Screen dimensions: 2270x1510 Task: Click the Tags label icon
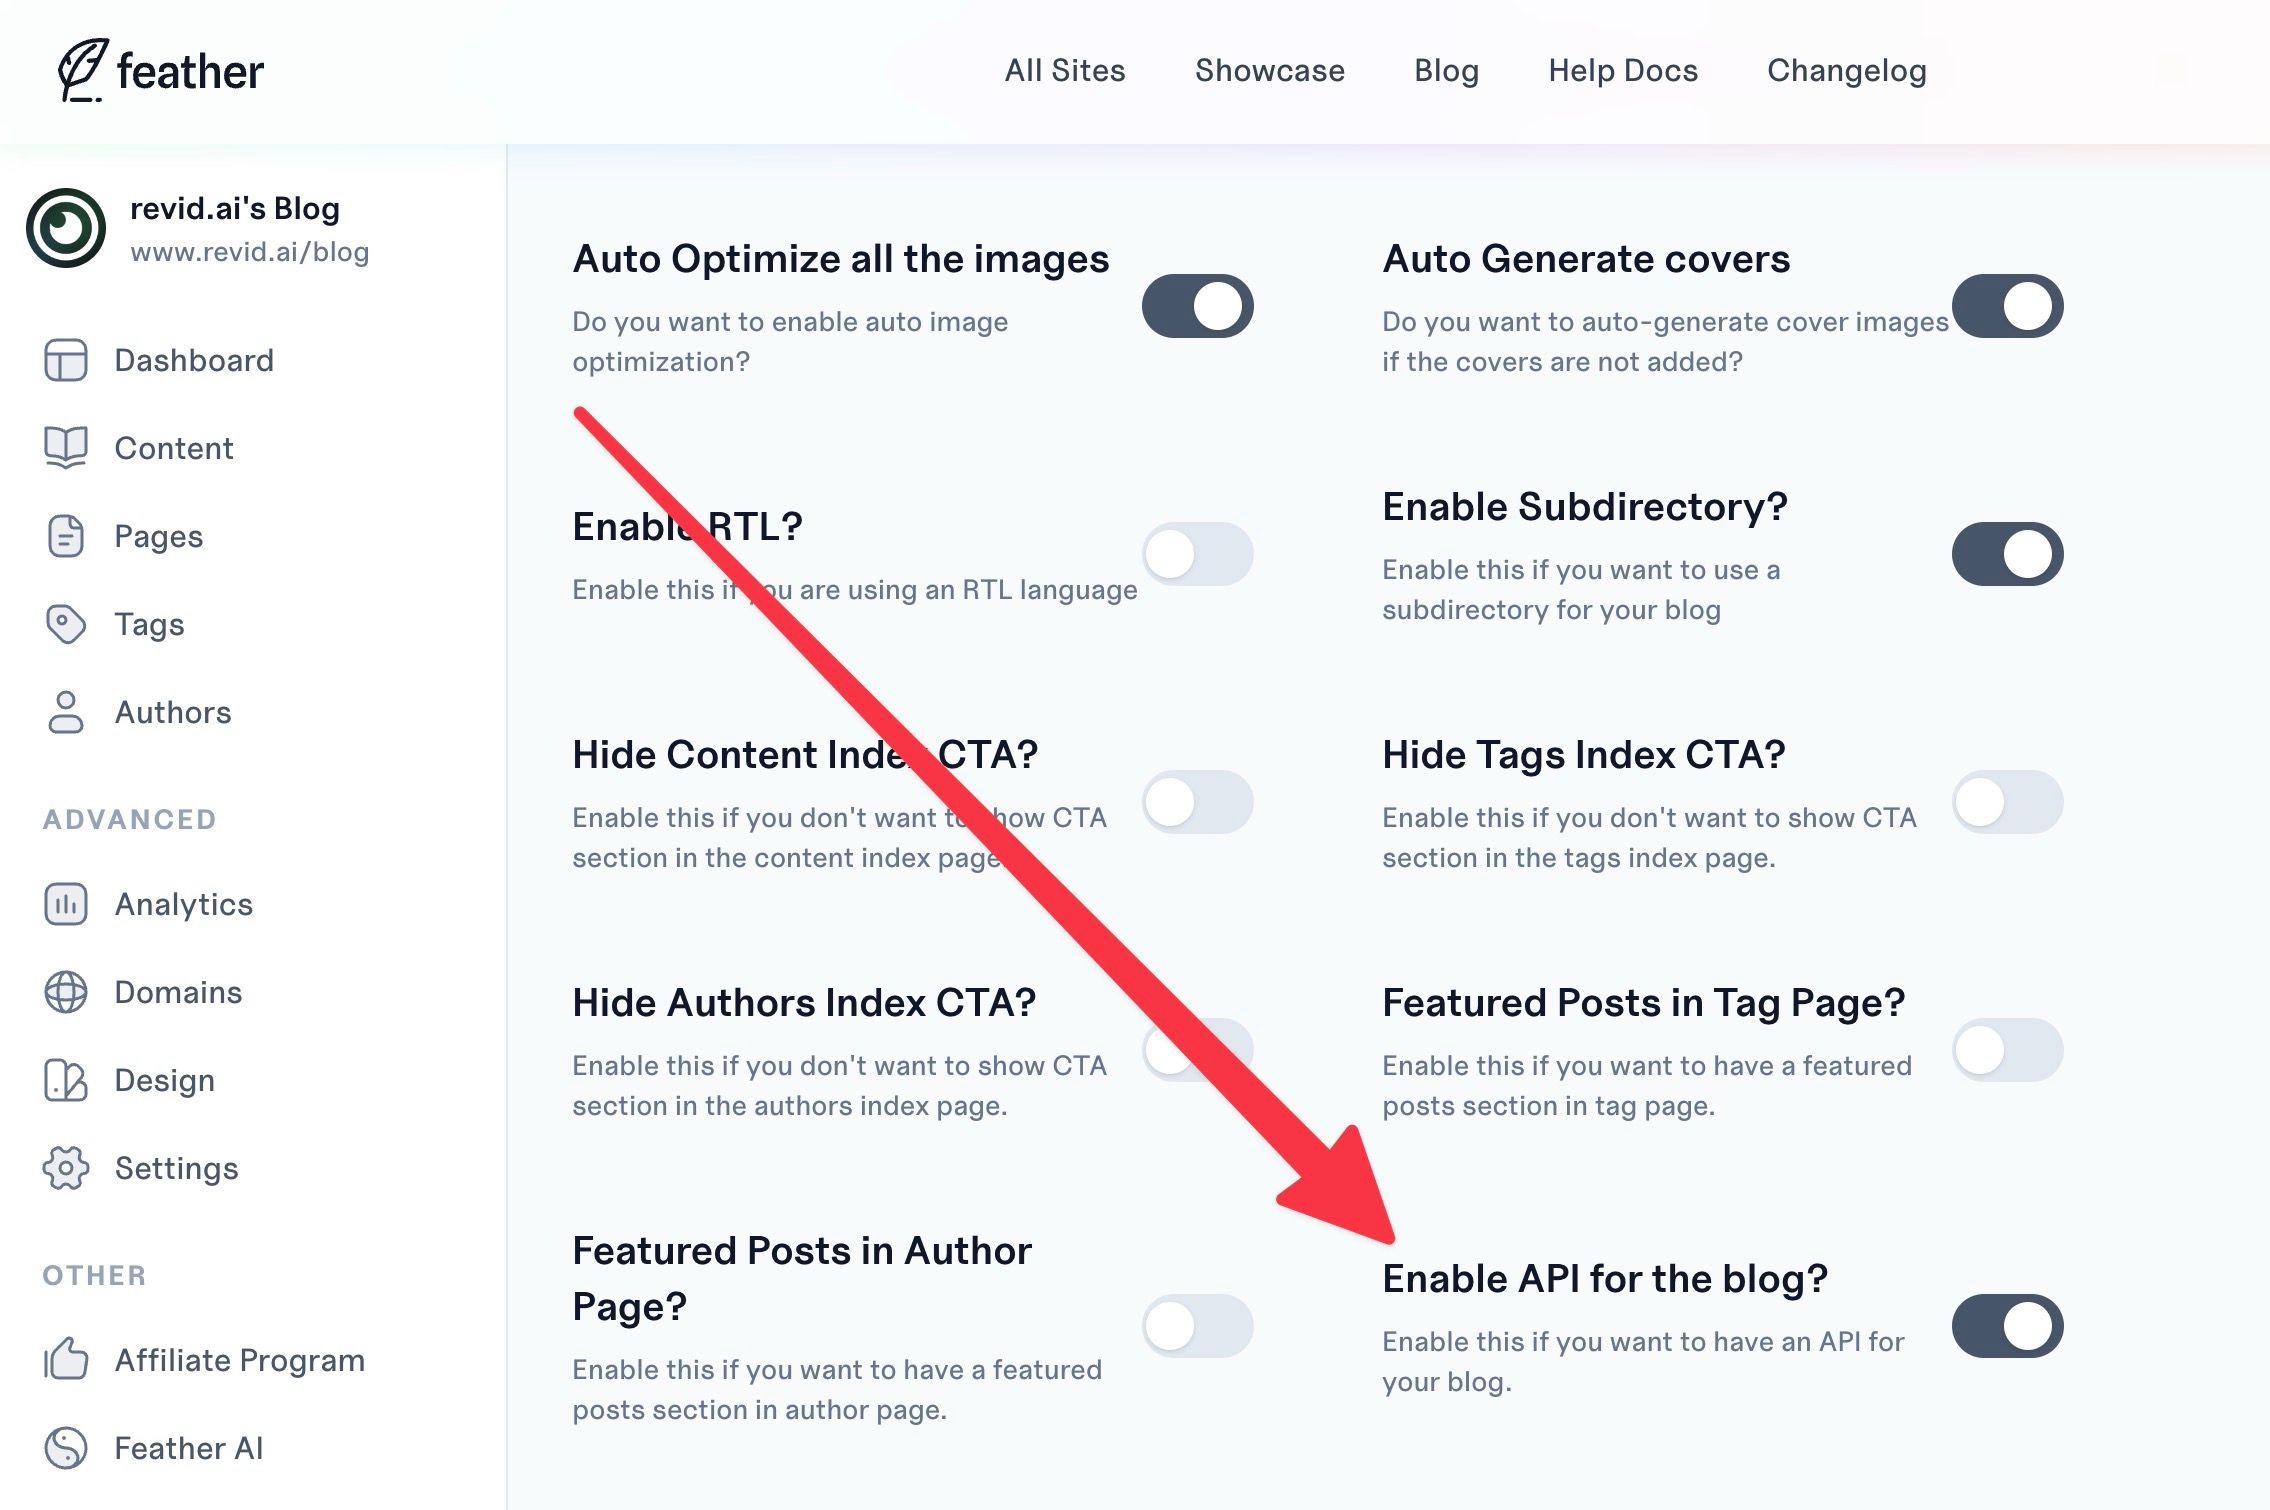coord(66,625)
